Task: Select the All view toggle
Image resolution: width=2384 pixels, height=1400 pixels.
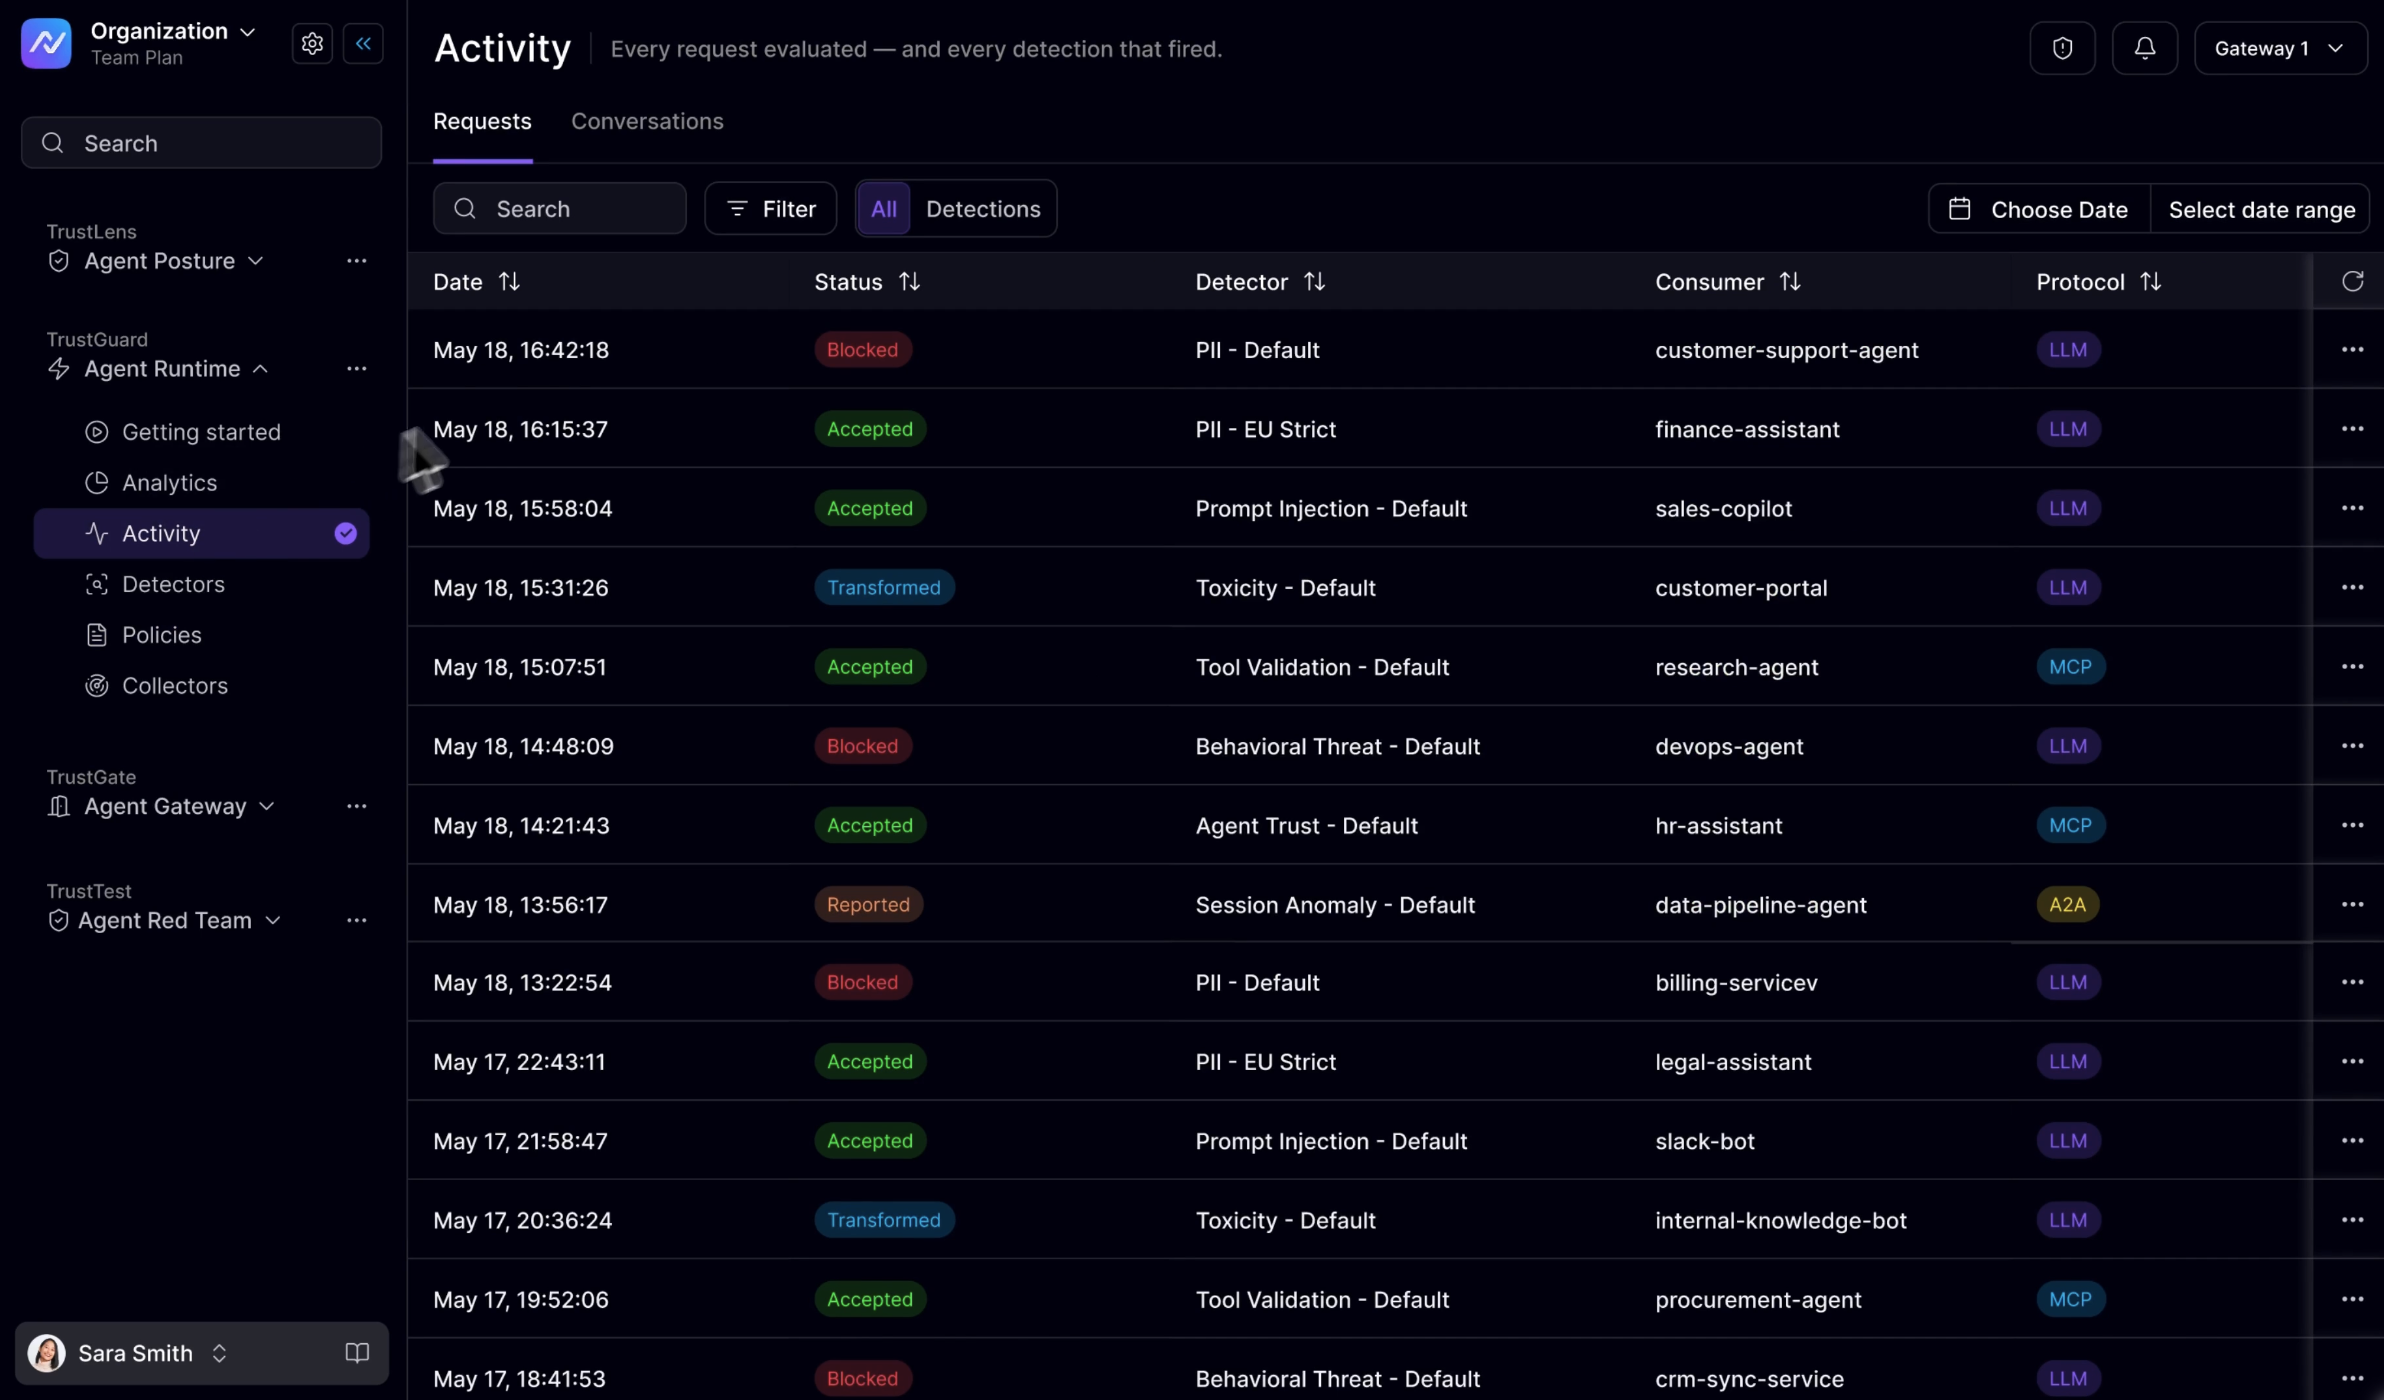Action: pos(883,209)
